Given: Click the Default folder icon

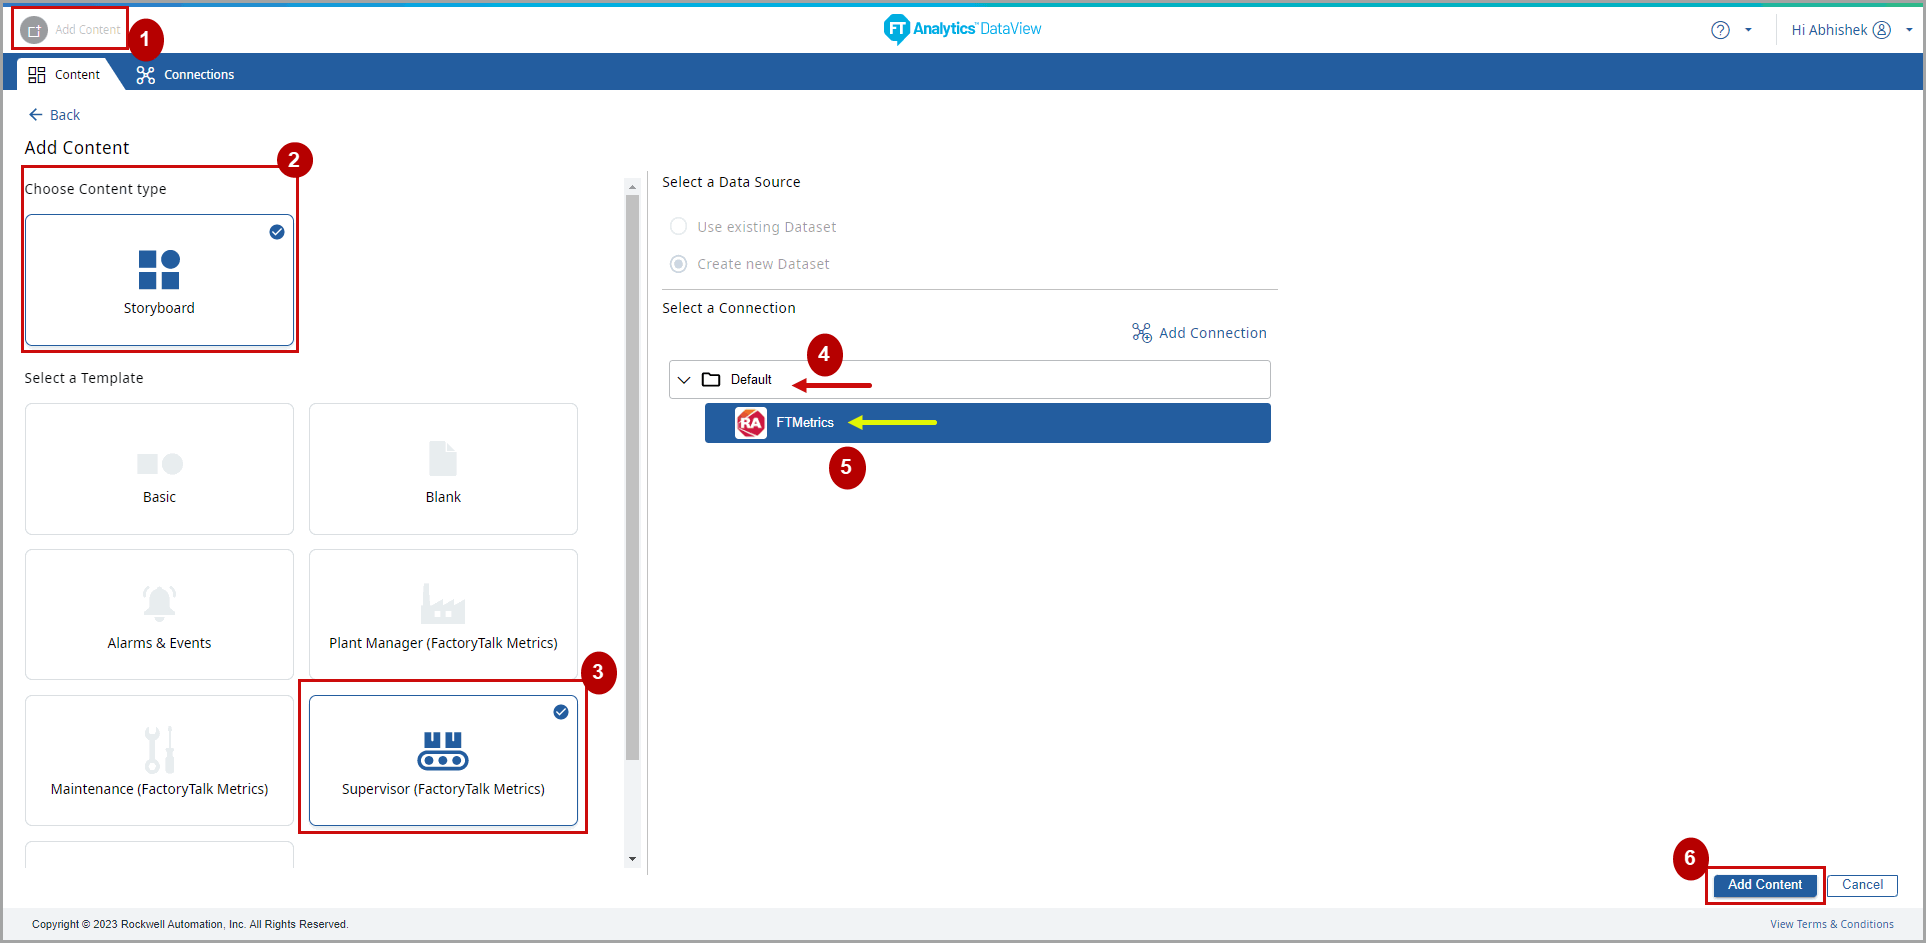Looking at the screenshot, I should (711, 380).
